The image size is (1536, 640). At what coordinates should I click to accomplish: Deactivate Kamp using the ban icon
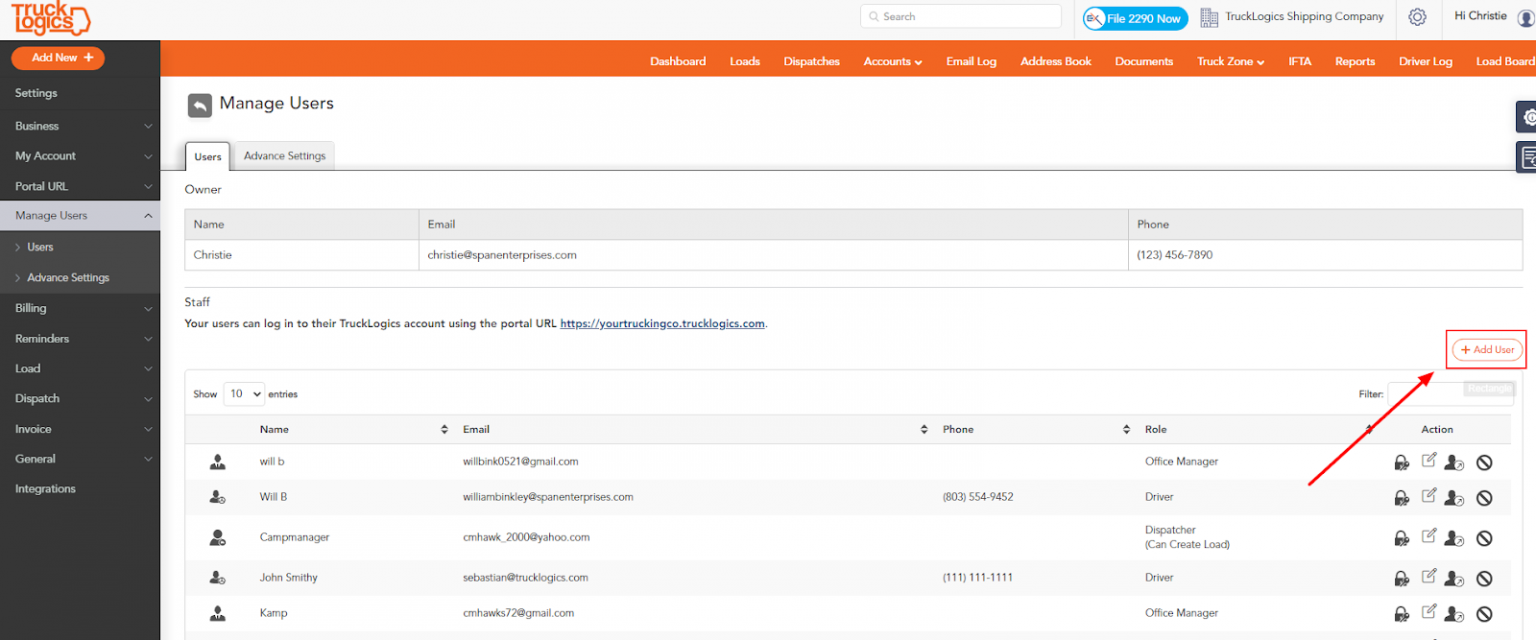(x=1484, y=613)
